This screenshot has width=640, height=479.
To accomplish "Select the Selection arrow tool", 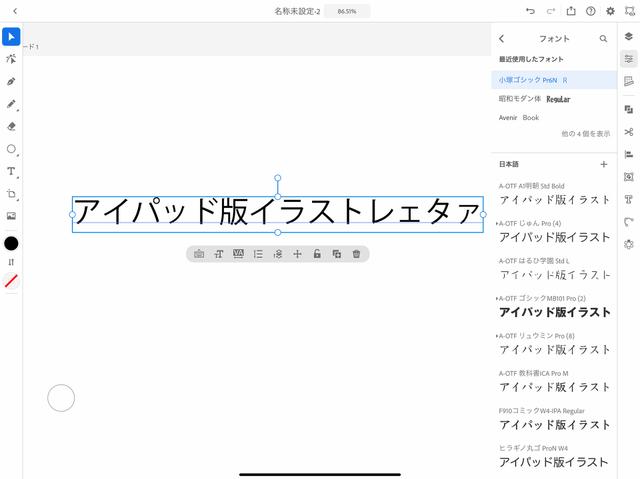I will (x=11, y=37).
